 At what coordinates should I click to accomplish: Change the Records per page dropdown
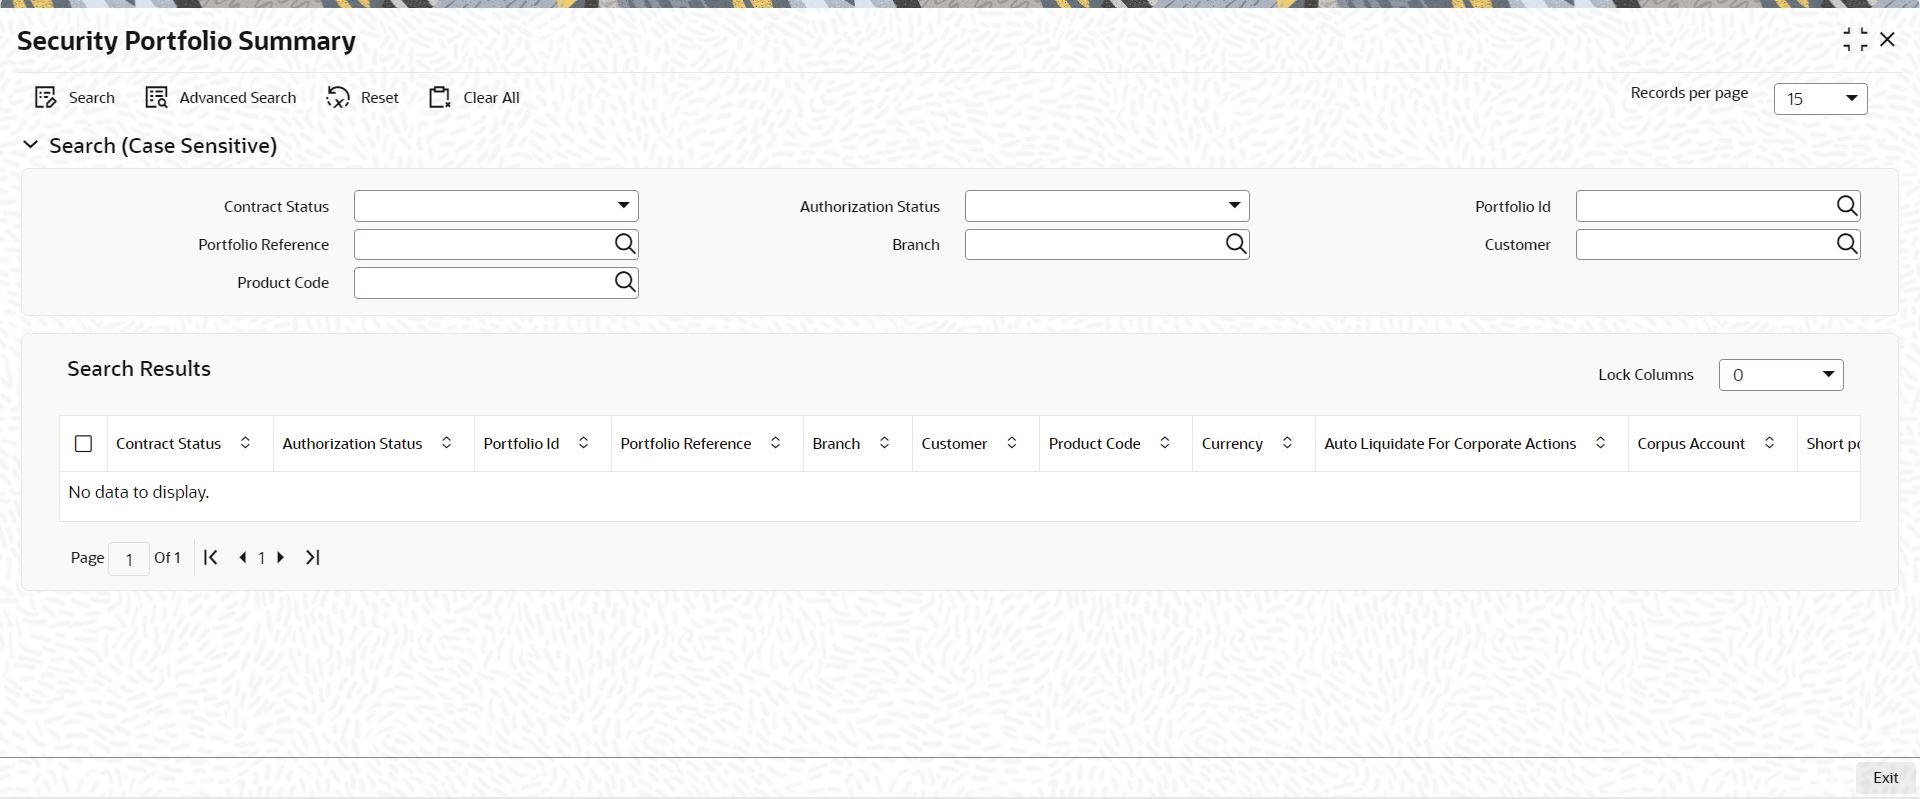[x=1820, y=98]
